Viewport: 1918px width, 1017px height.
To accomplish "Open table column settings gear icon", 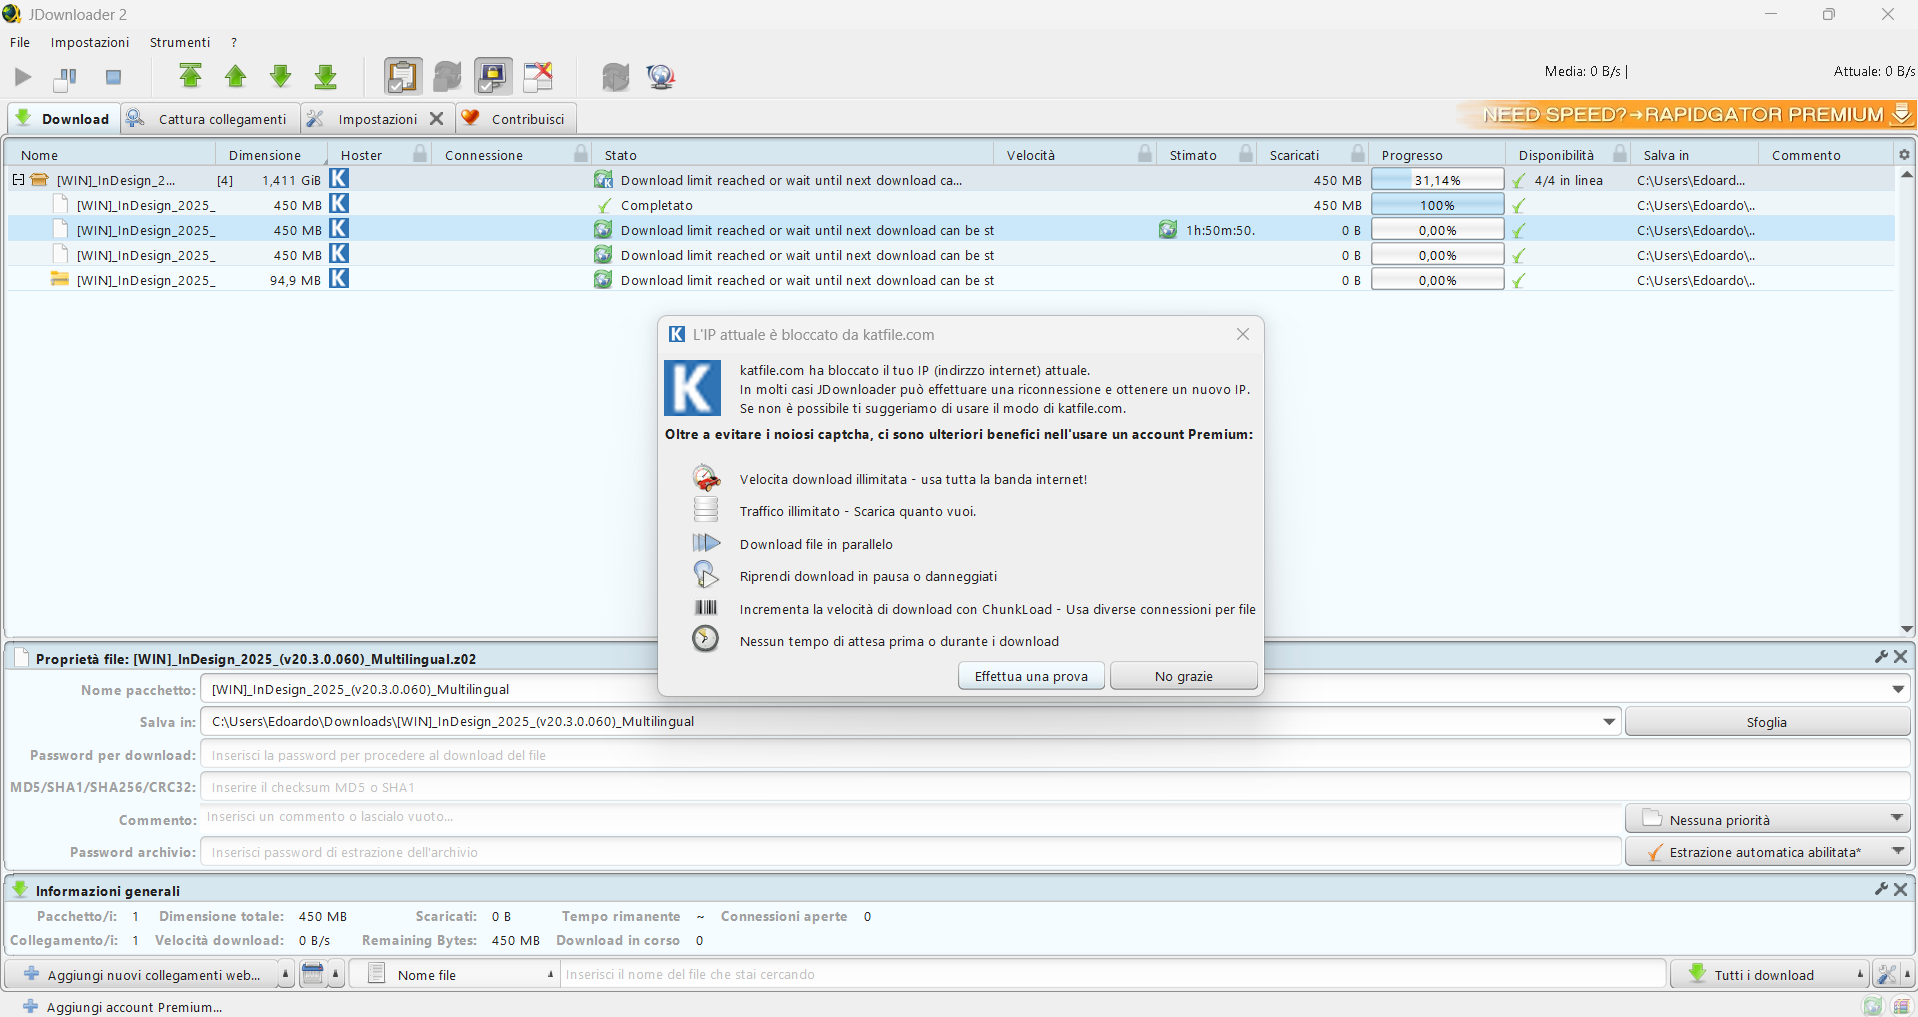I will pyautogui.click(x=1904, y=154).
